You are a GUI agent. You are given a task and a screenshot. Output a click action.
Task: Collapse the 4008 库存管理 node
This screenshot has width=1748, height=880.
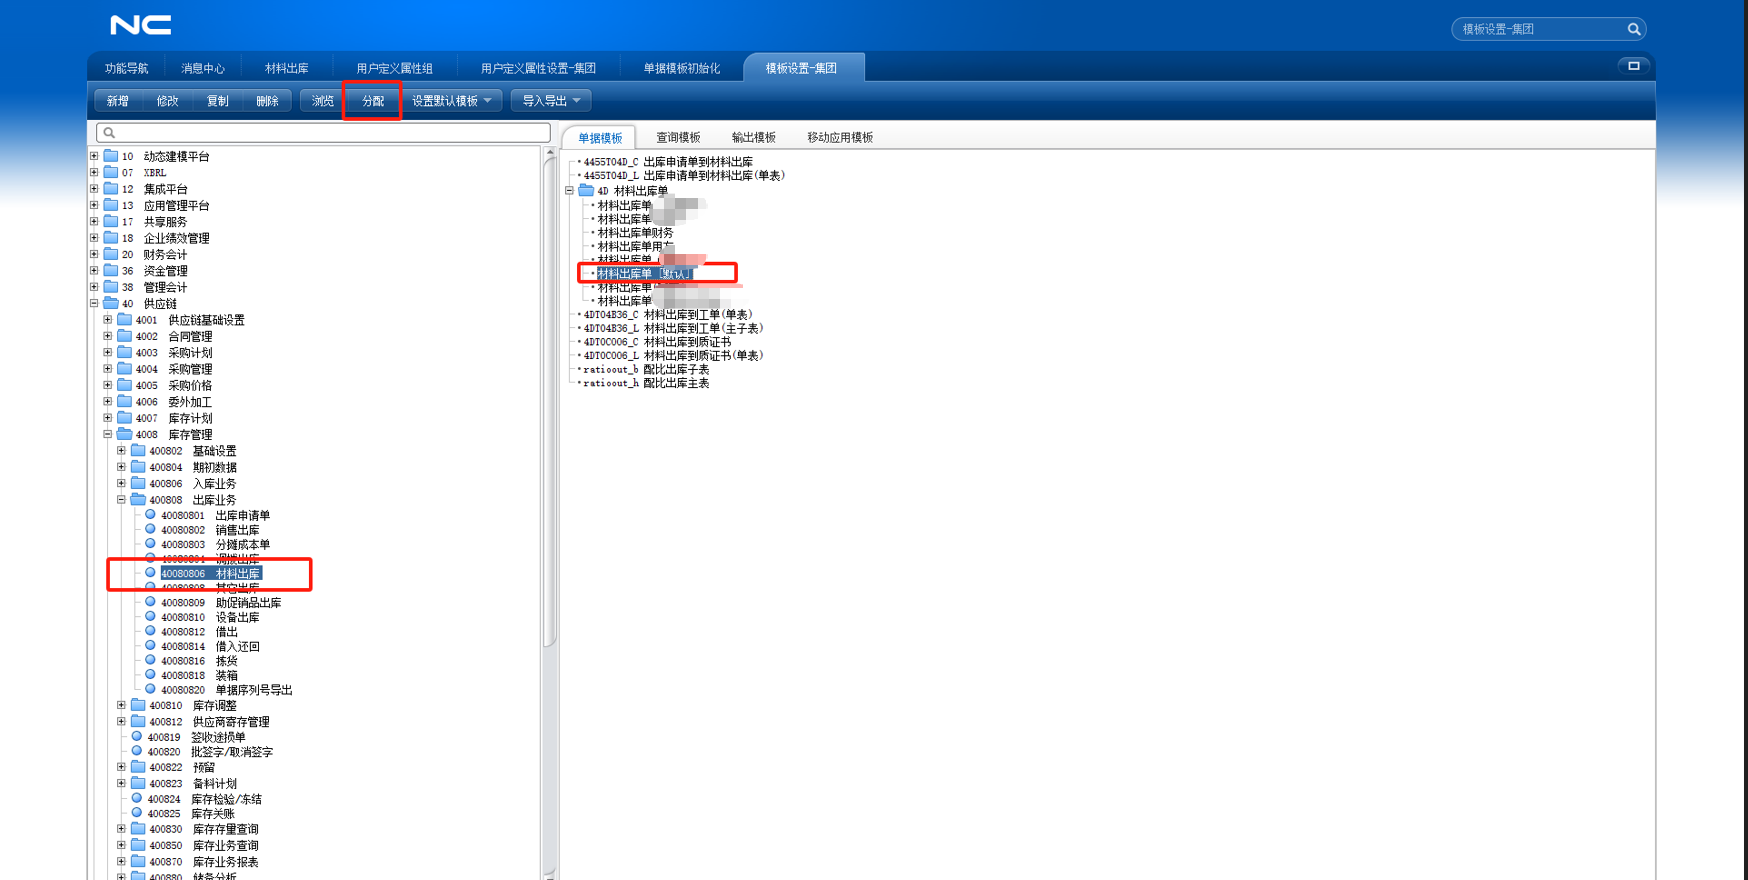[x=108, y=434]
